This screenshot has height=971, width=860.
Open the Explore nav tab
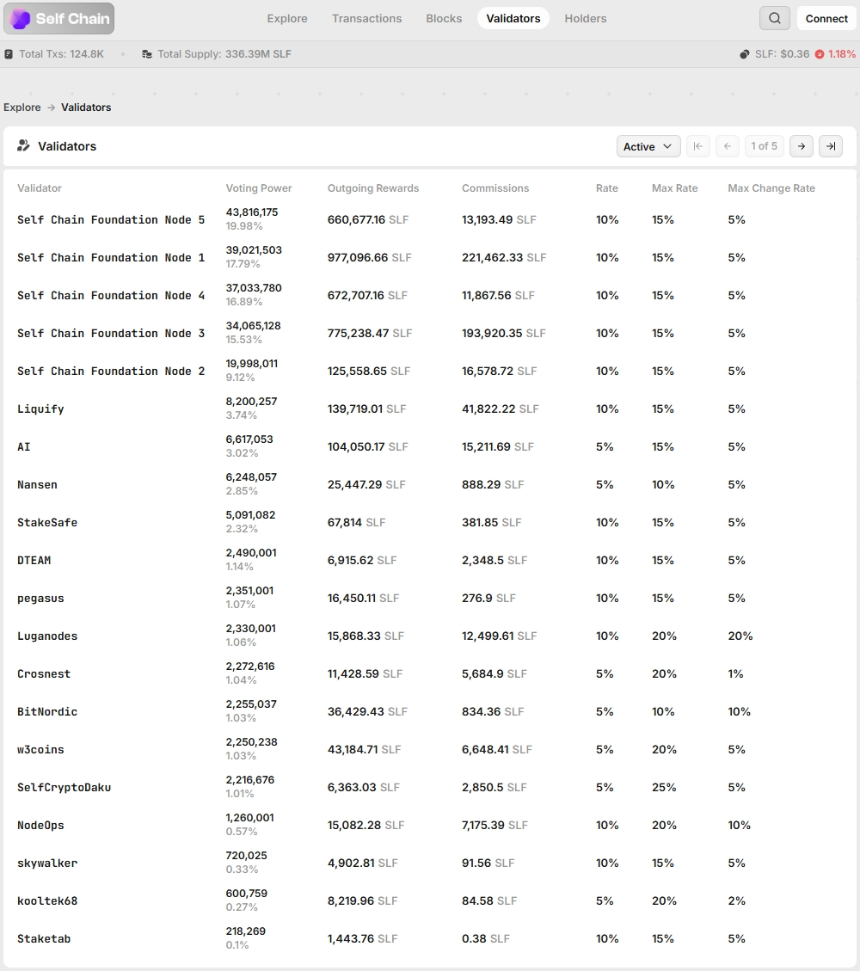(x=287, y=19)
